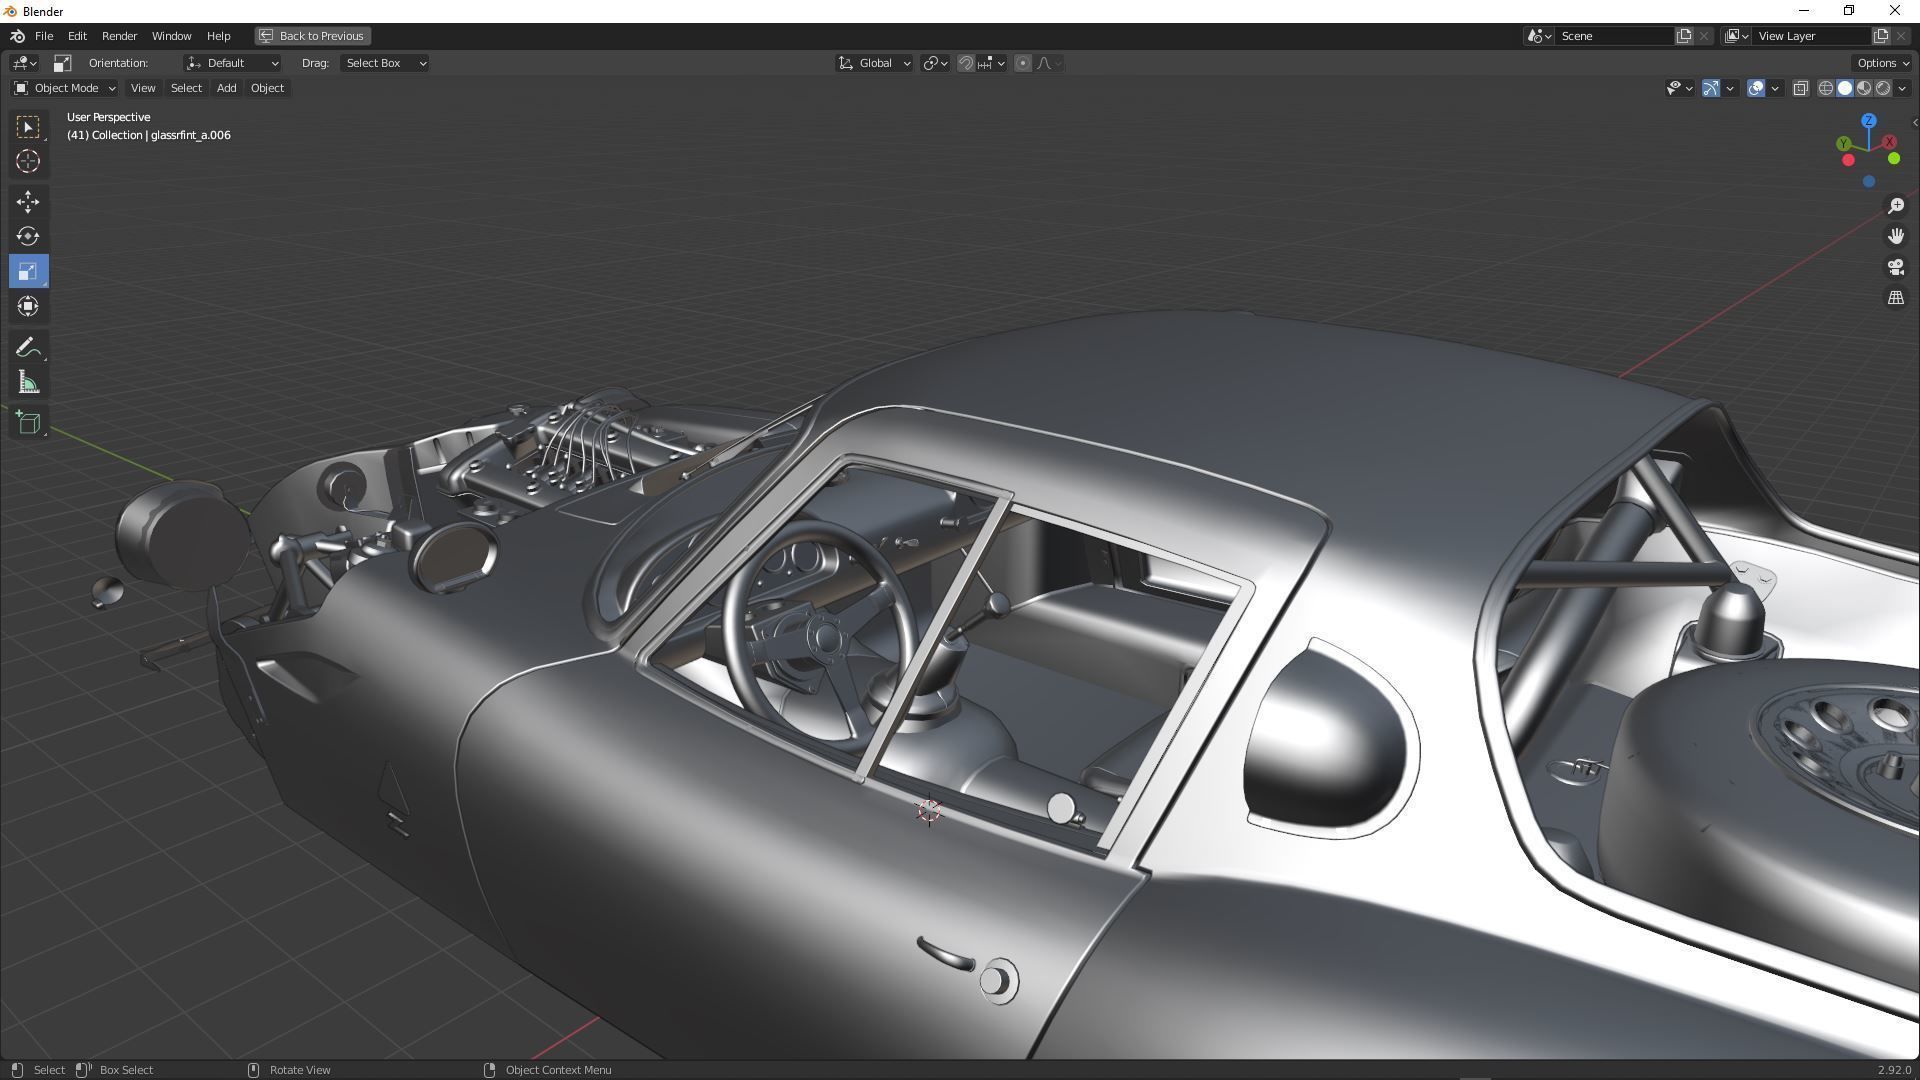Click the Back to Previous button
This screenshot has width=1920, height=1080.
tap(312, 36)
